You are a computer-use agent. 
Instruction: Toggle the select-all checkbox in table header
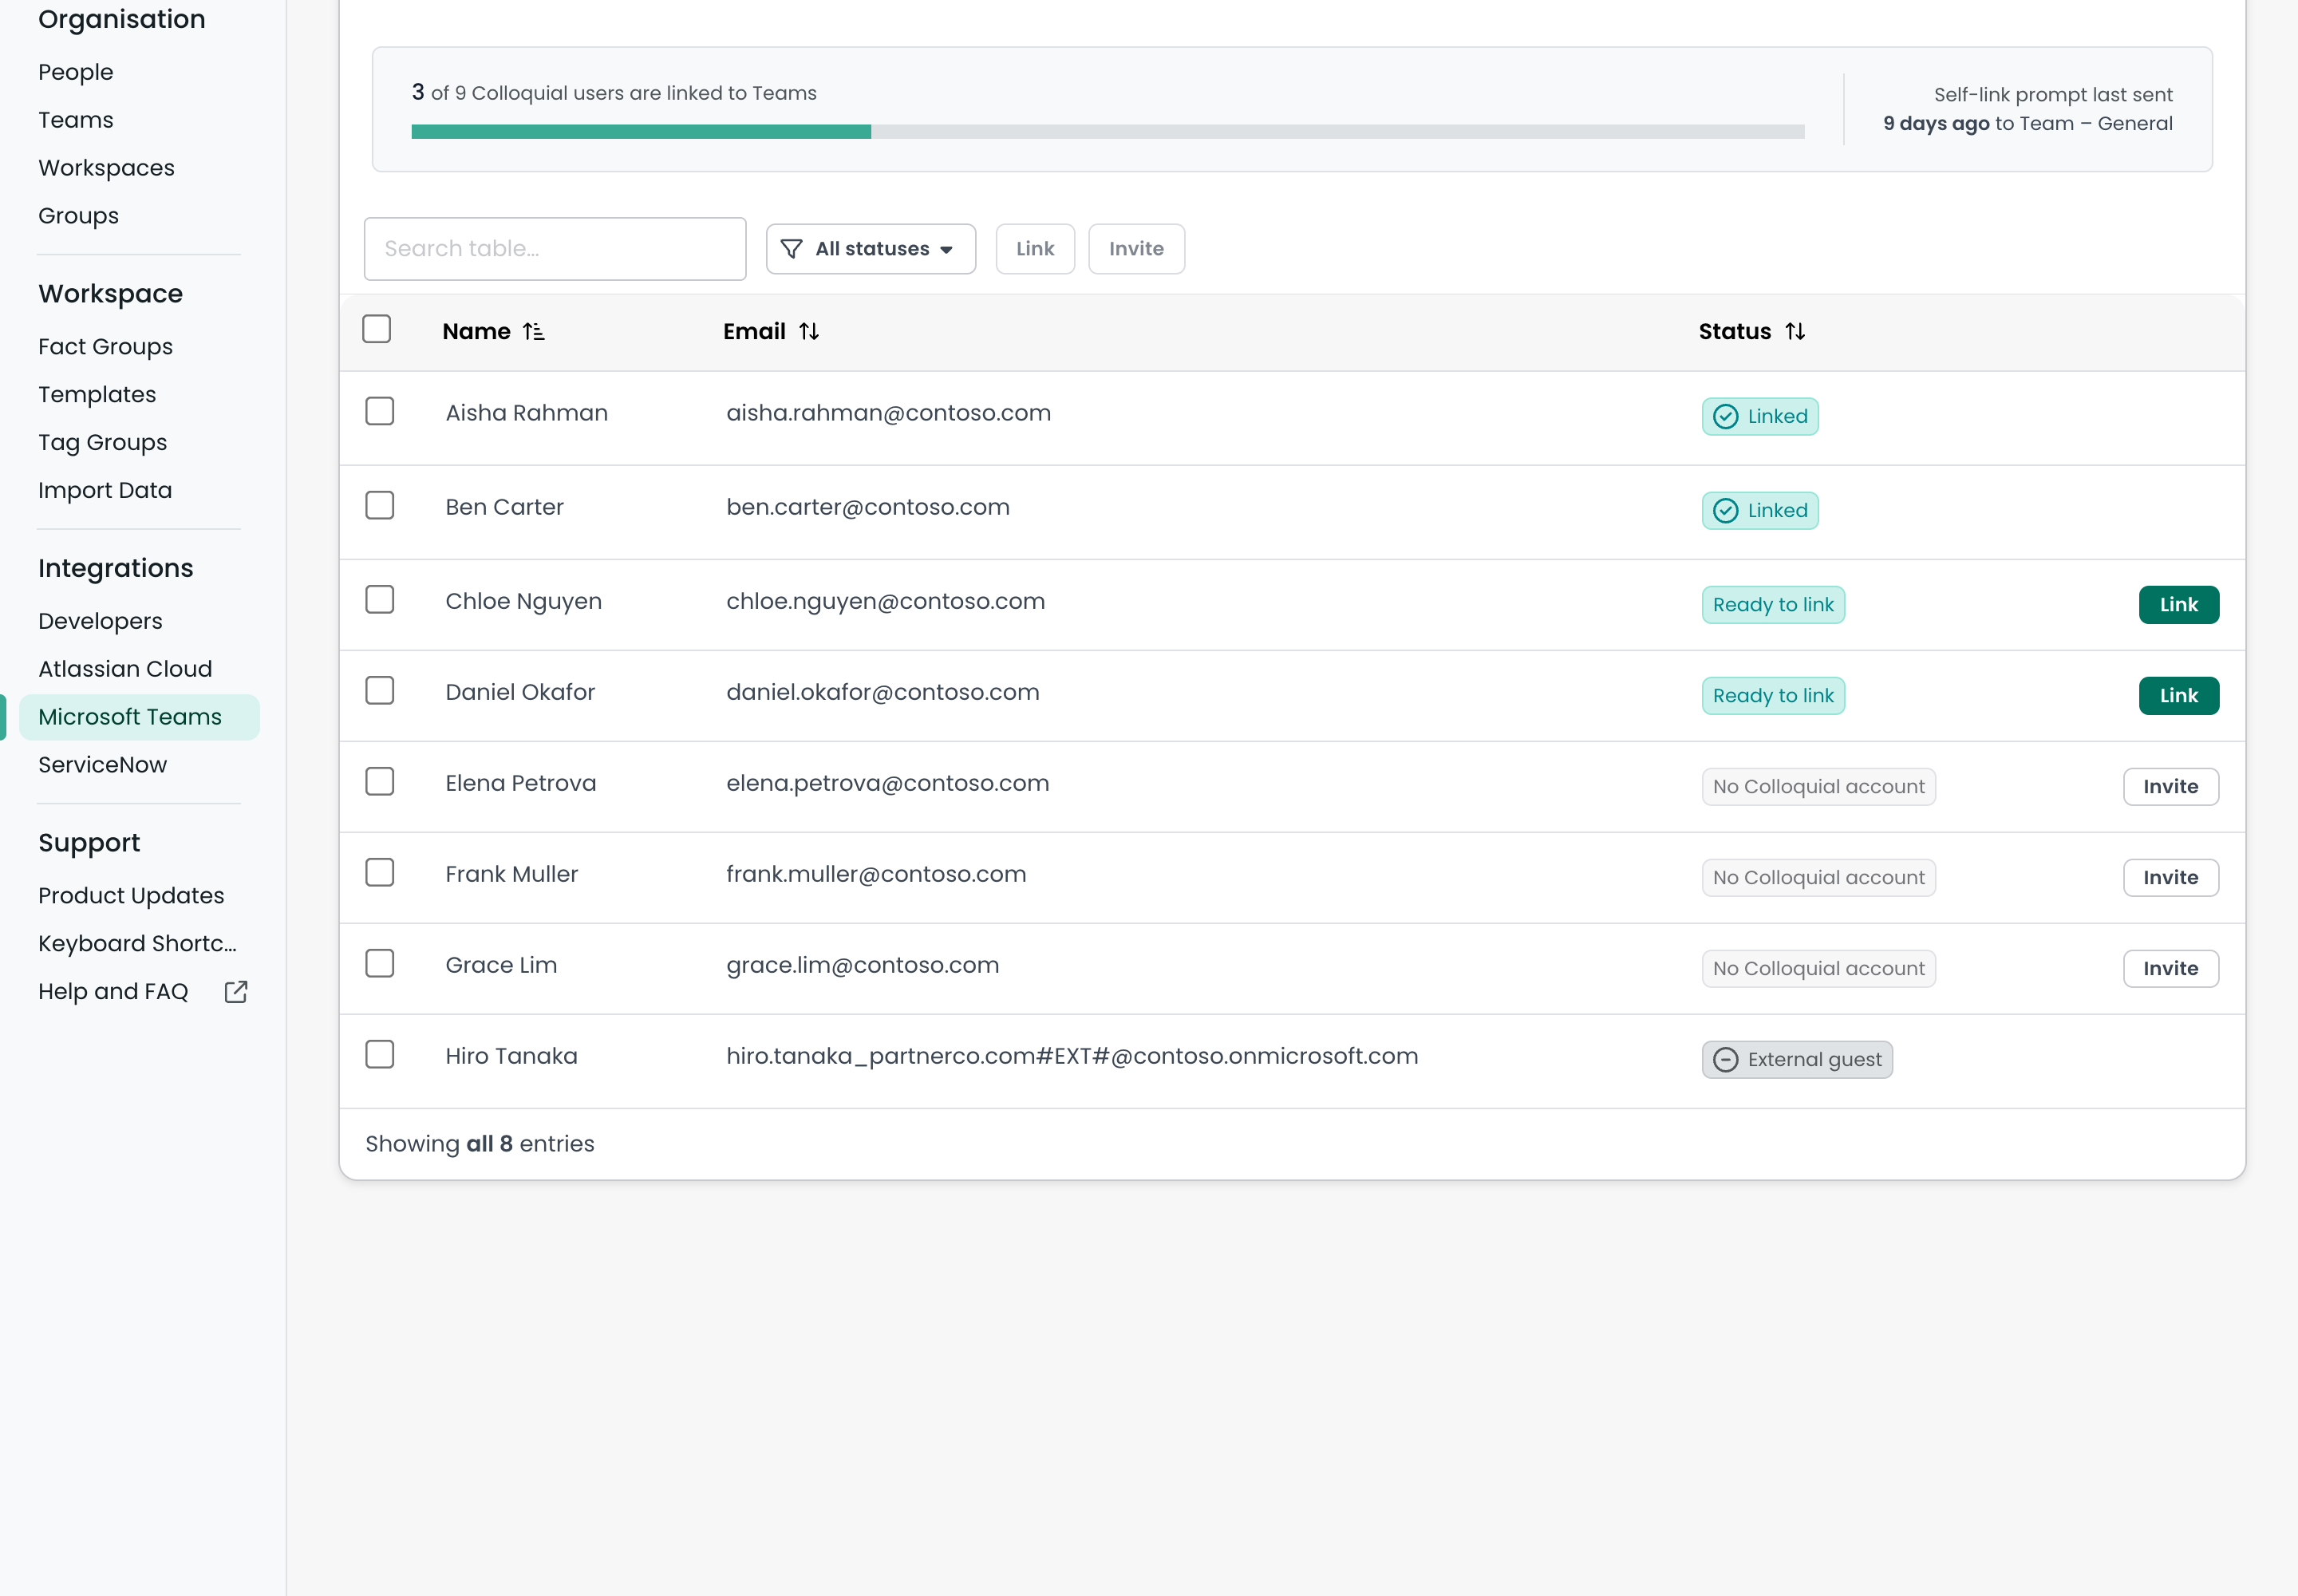click(x=377, y=329)
